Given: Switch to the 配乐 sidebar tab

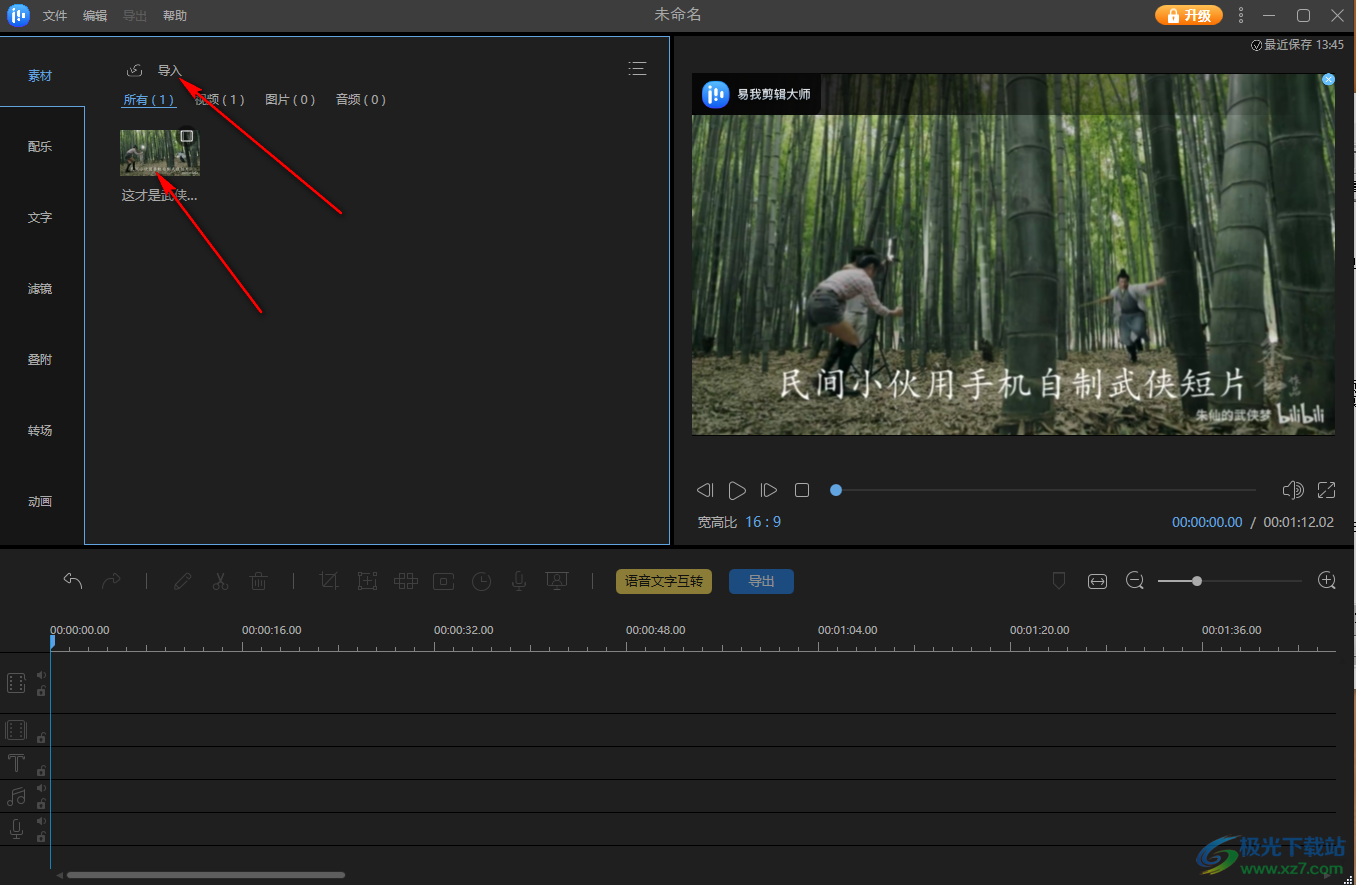Looking at the screenshot, I should tap(40, 146).
